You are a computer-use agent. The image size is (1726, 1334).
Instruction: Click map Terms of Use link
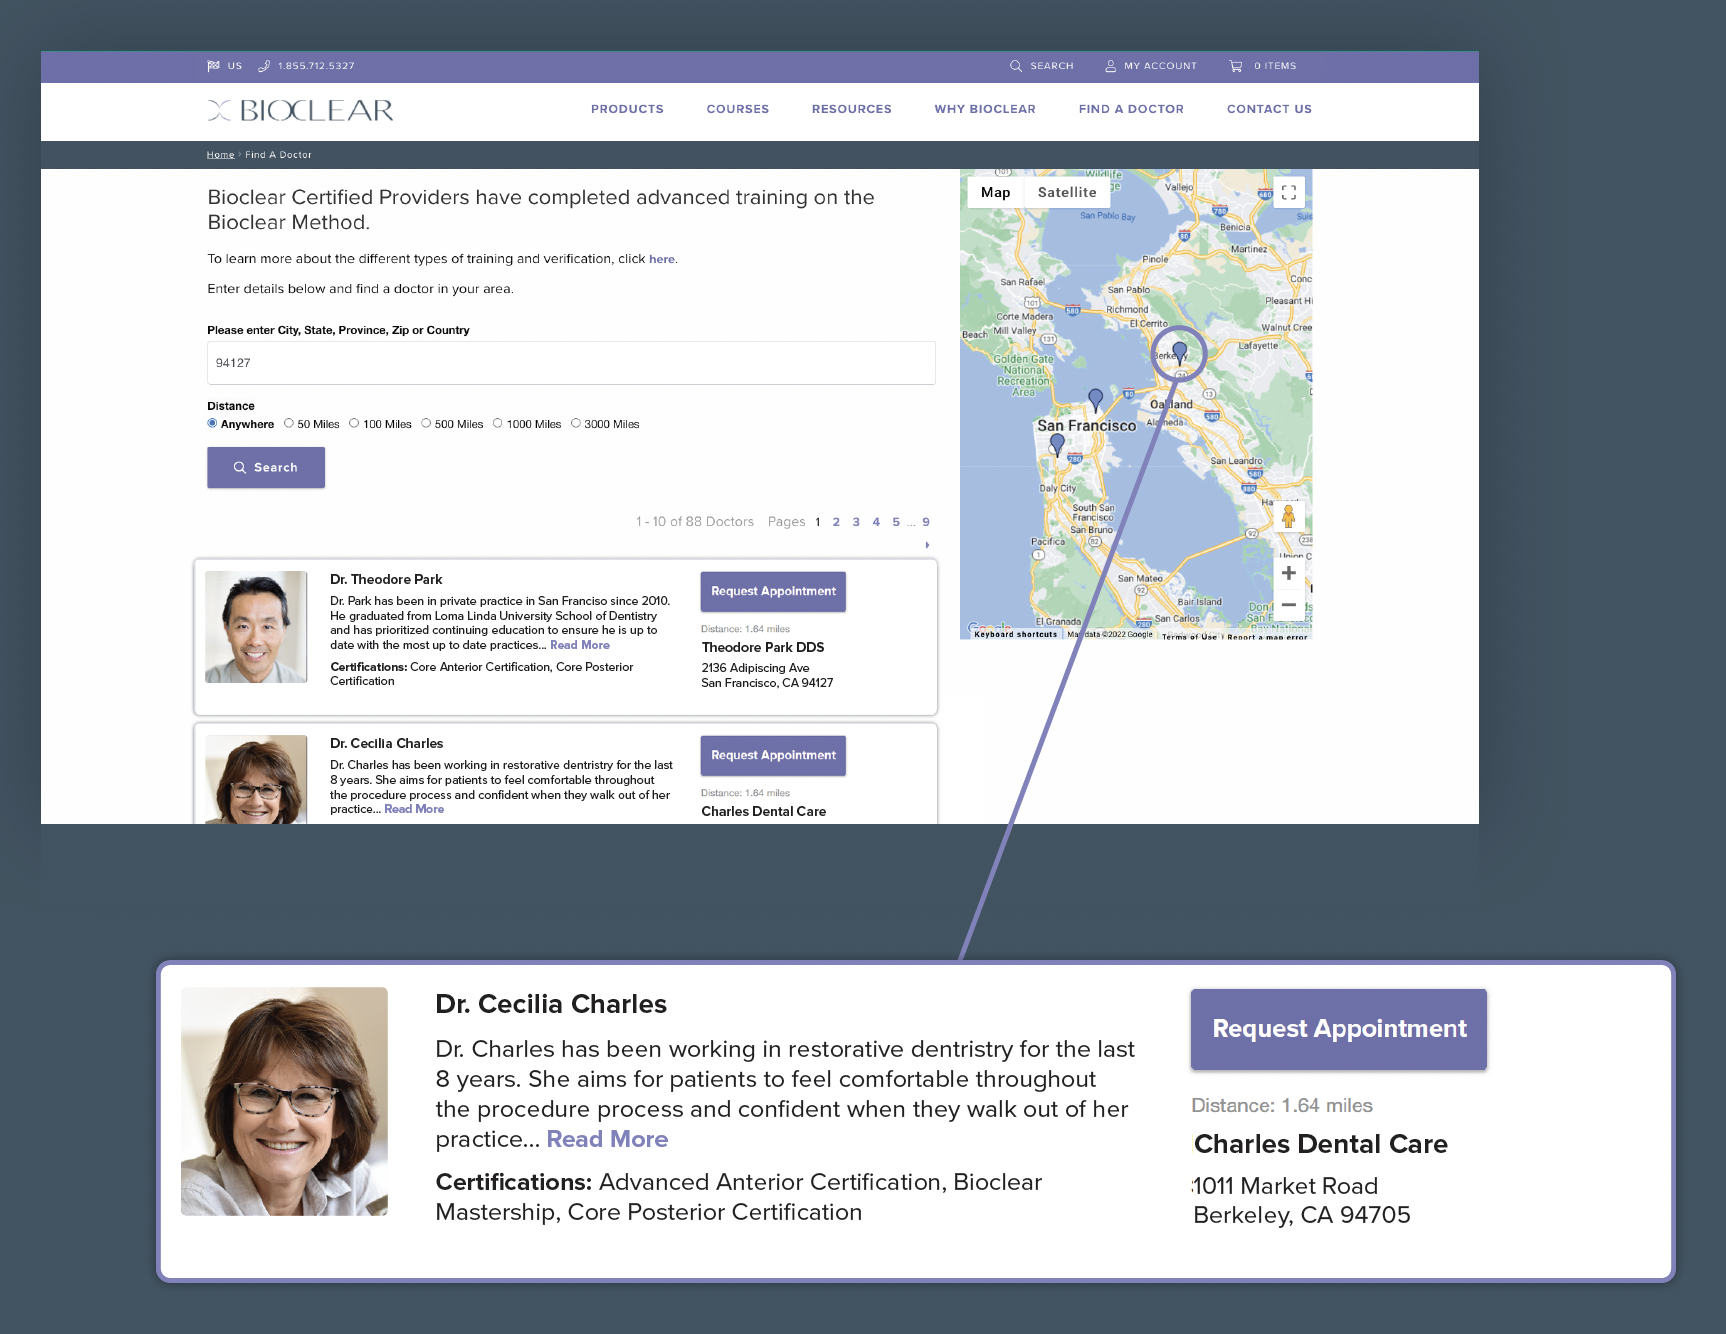[x=1189, y=636]
